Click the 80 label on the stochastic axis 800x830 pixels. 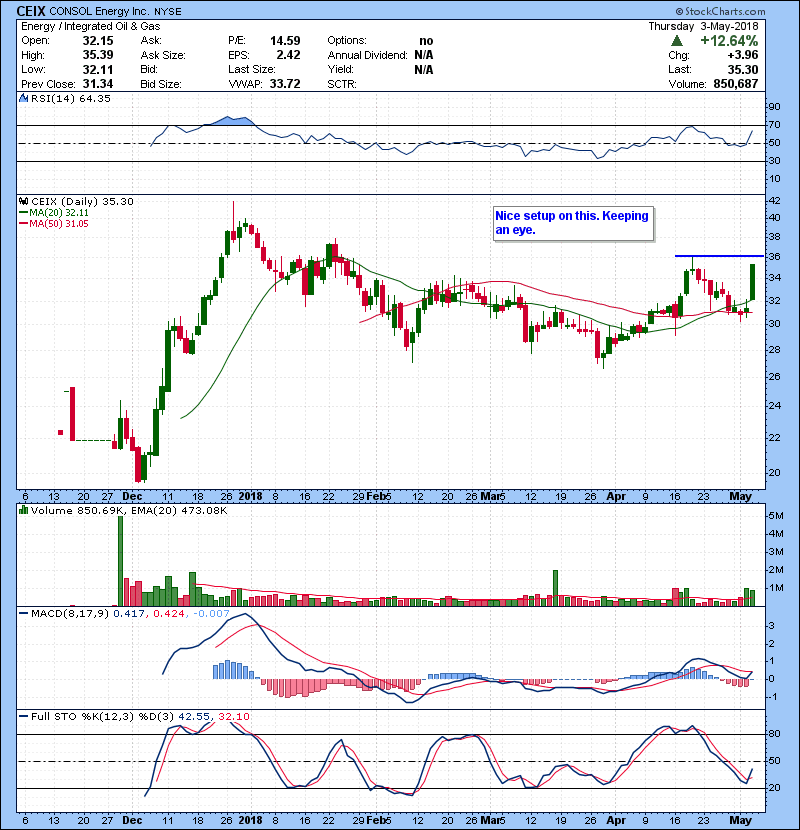click(x=774, y=734)
